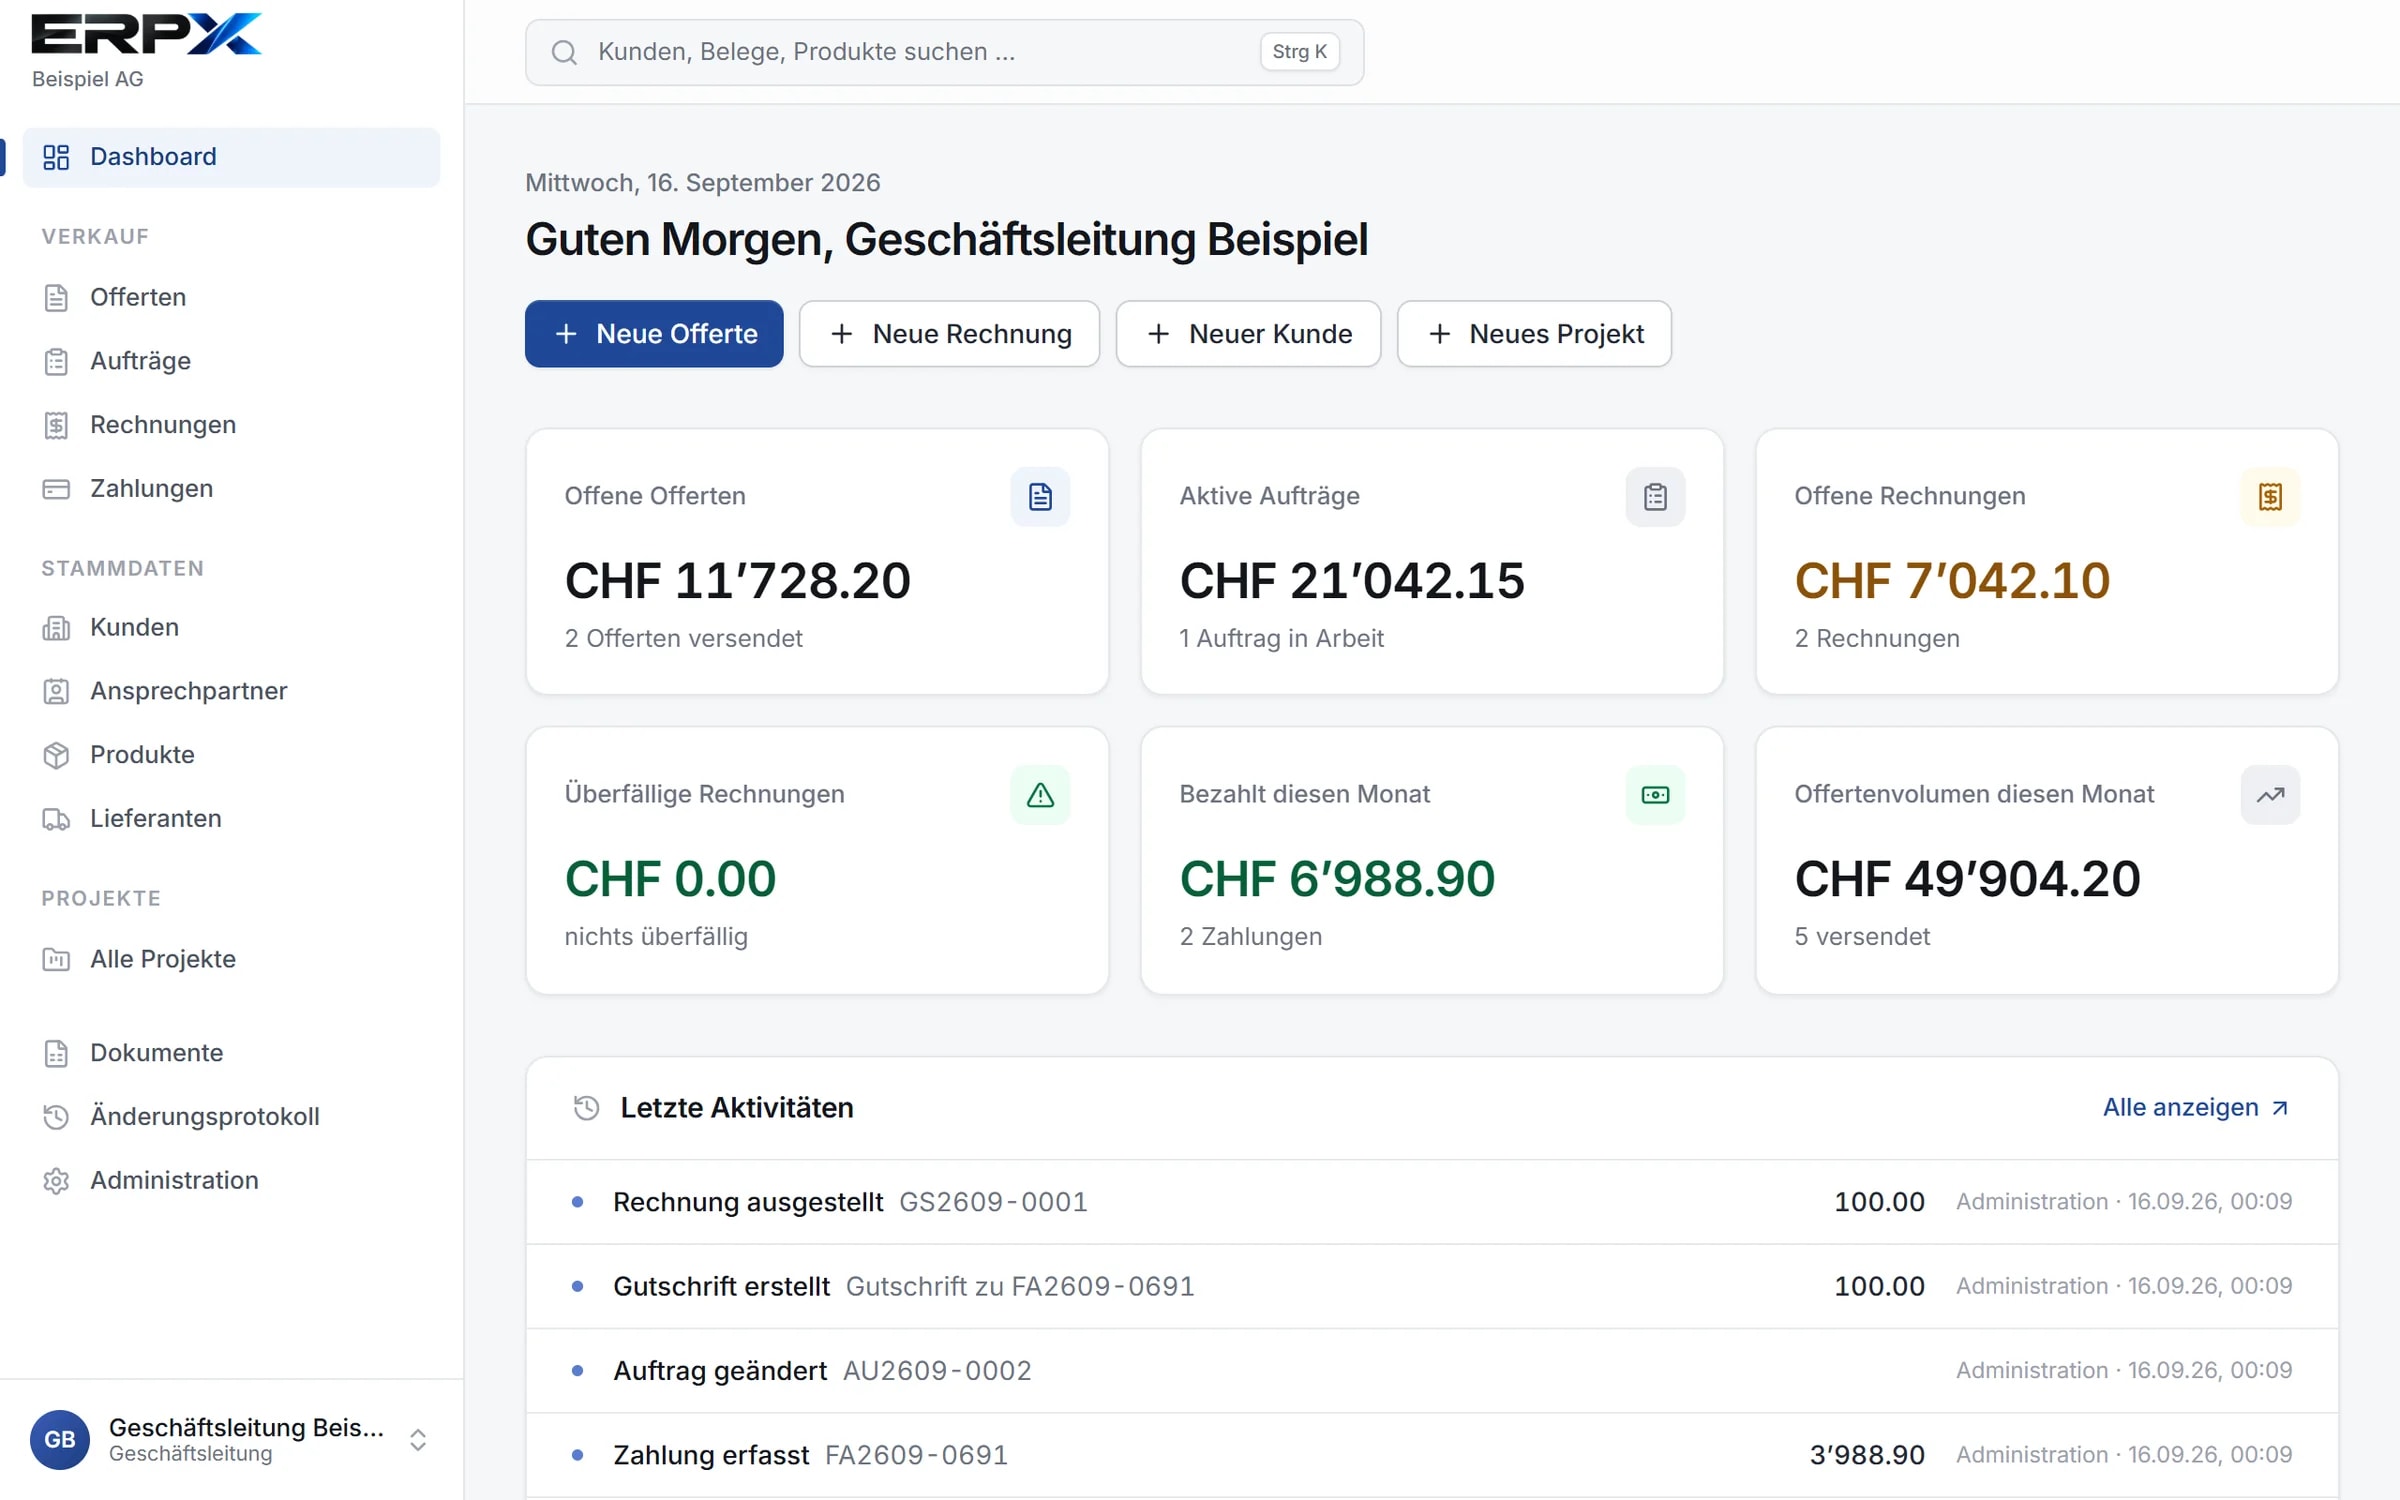Open Alle Projekte in the sidebar
Viewport: 2400px width, 1500px height.
pos(231,959)
